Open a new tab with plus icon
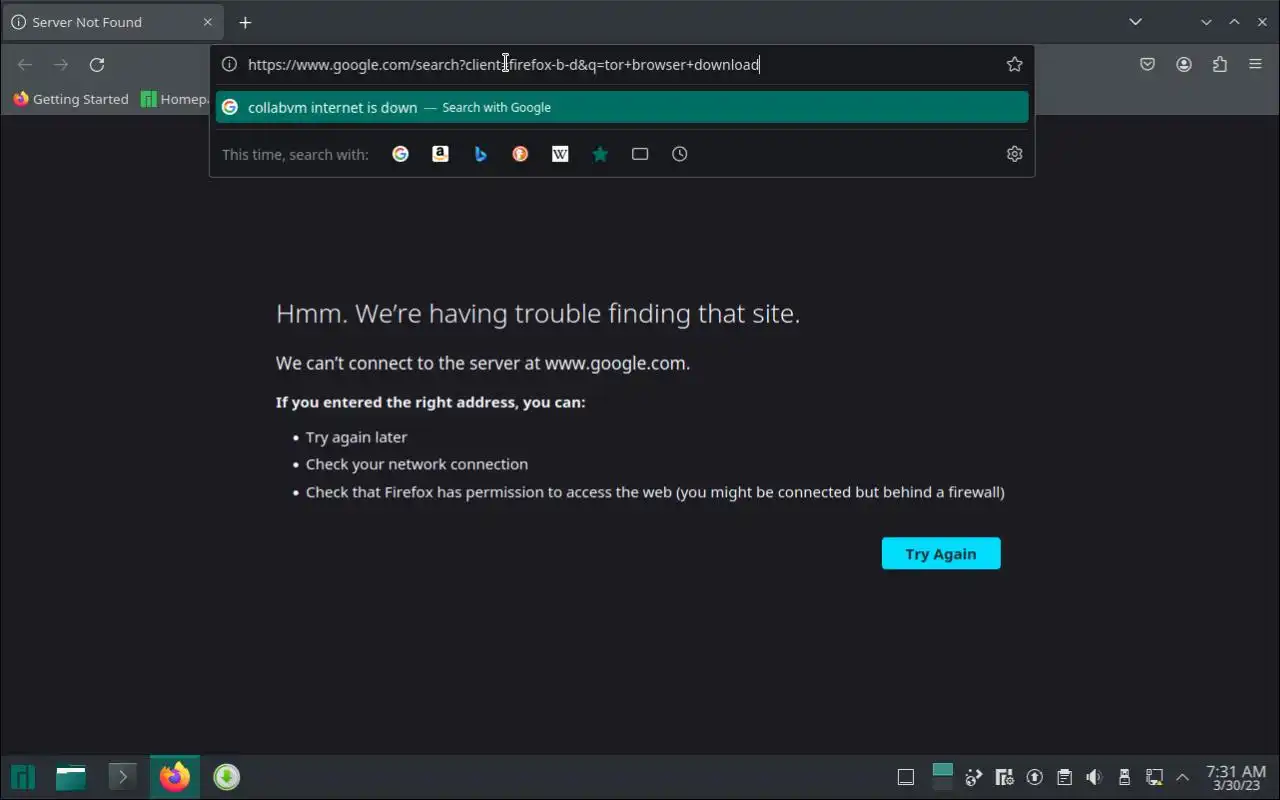Screen dimensions: 1280x800 click(245, 22)
